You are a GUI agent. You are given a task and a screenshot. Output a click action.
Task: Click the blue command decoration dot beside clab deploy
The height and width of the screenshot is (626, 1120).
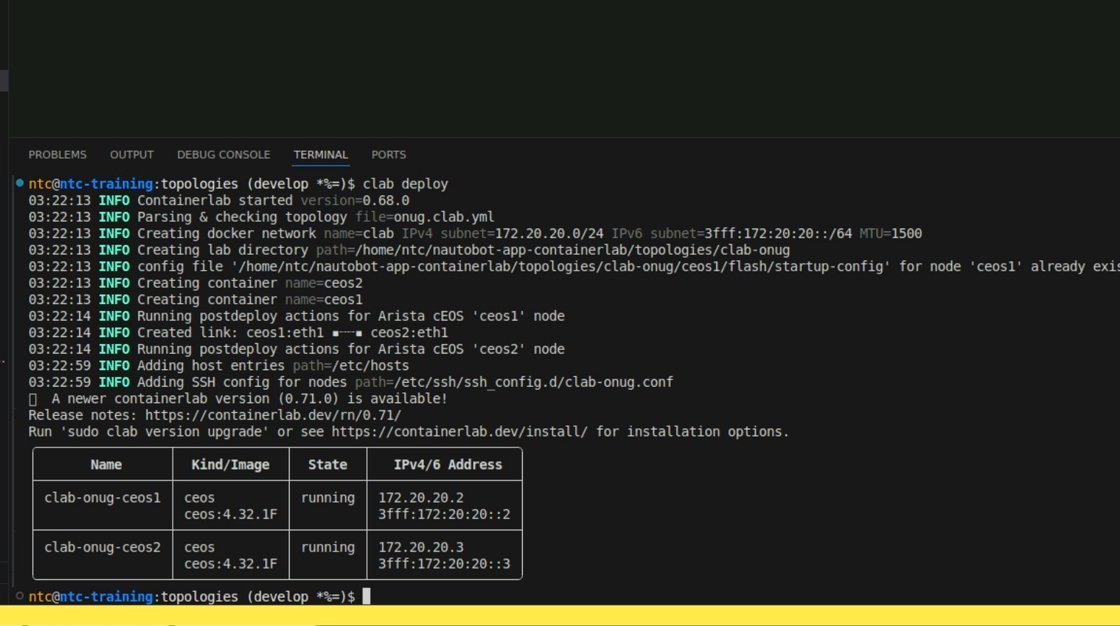pos(19,183)
